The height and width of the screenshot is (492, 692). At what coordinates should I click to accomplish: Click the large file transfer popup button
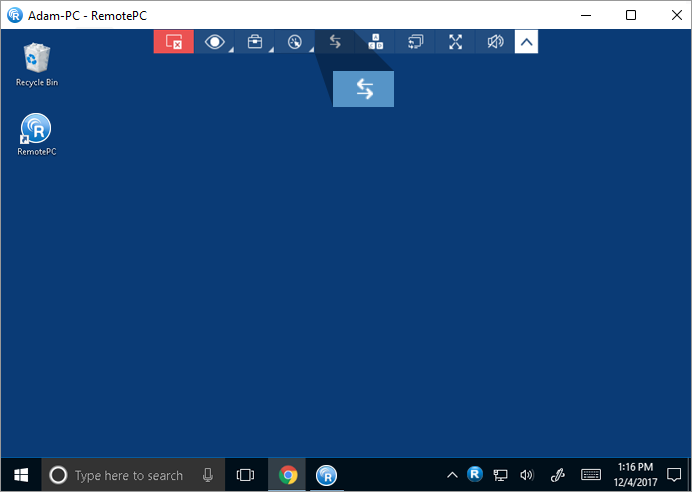[x=363, y=89]
